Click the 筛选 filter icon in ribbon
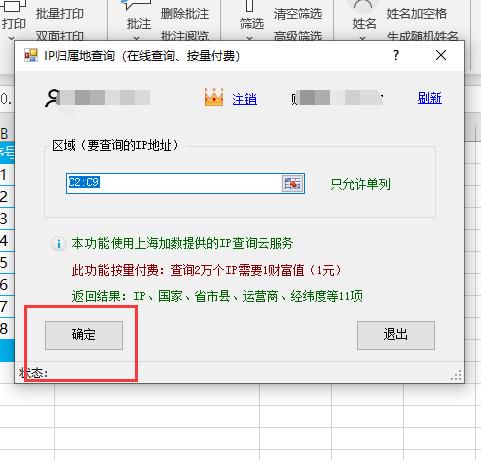This screenshot has width=481, height=460. [249, 5]
